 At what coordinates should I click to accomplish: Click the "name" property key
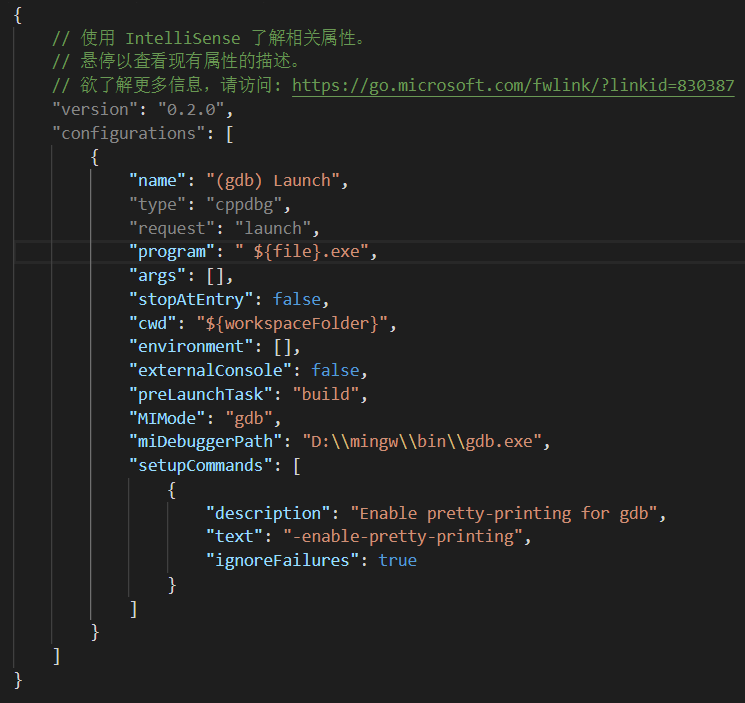pos(157,180)
